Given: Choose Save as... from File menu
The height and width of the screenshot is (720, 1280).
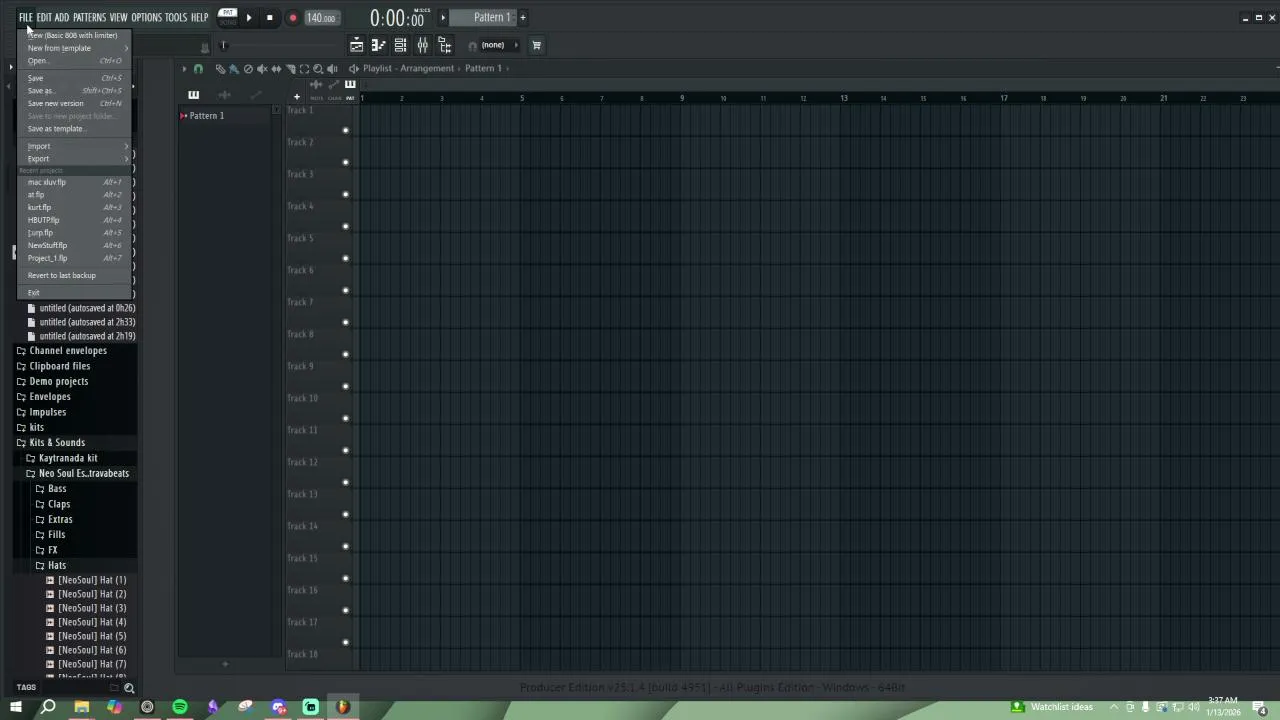Looking at the screenshot, I should 74,91.
